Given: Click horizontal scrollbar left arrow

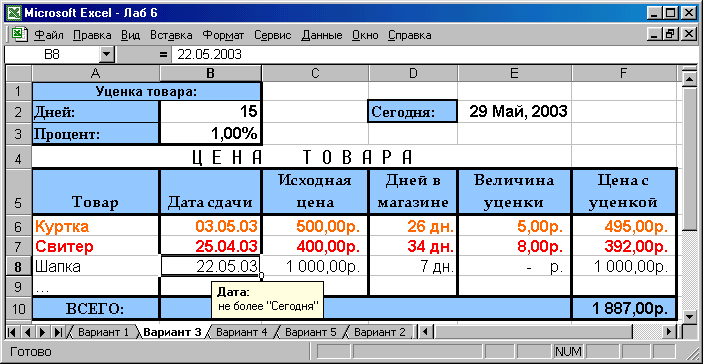Looking at the screenshot, I should (426, 333).
